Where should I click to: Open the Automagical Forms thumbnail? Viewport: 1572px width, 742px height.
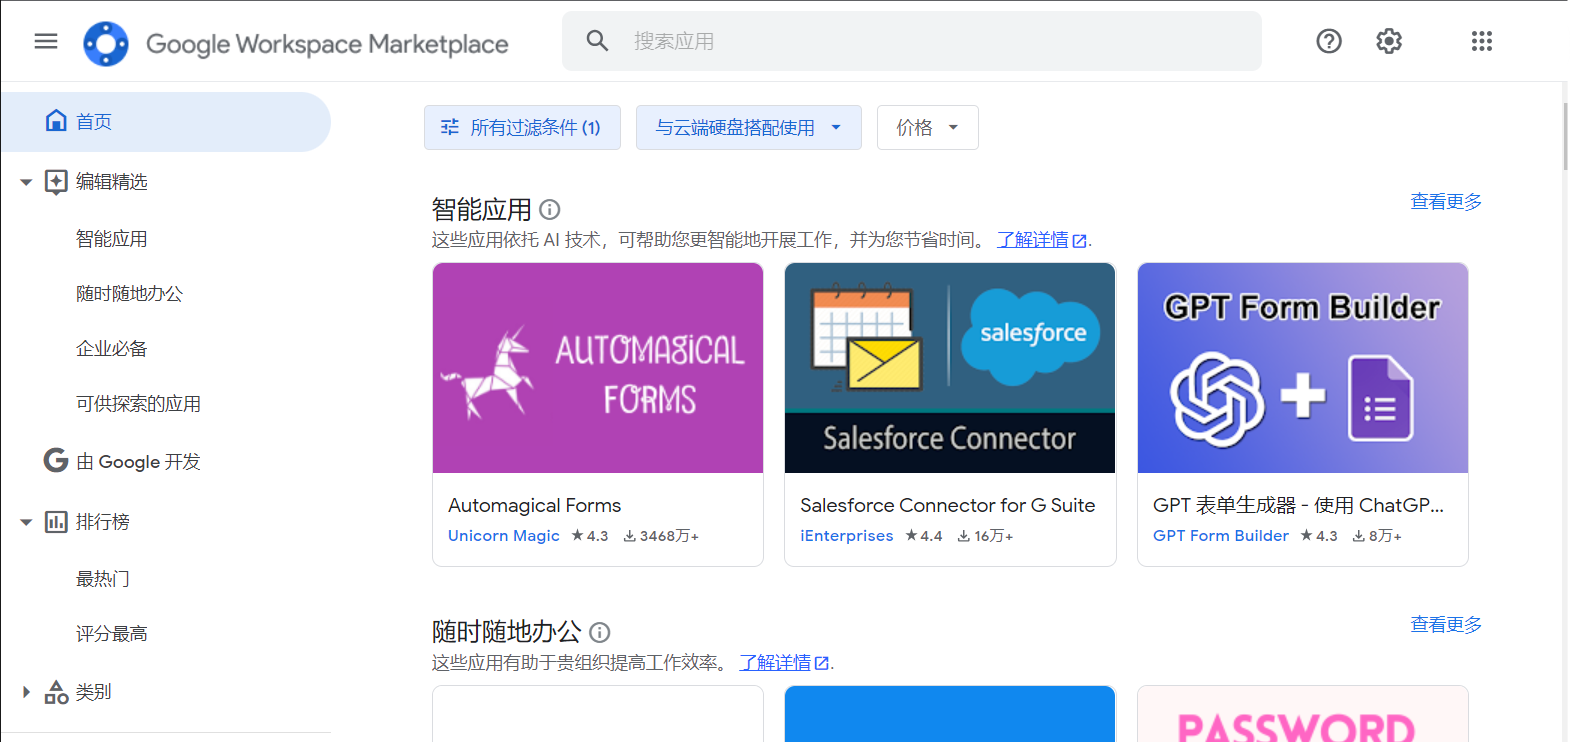[598, 368]
